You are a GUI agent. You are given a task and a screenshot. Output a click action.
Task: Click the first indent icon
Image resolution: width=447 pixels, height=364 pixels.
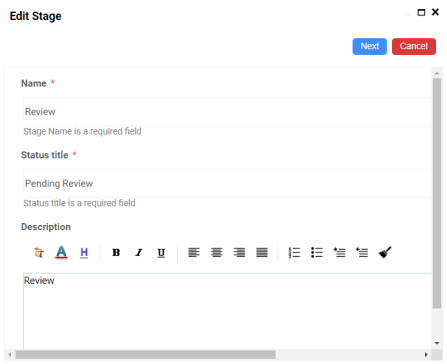pyautogui.click(x=339, y=253)
